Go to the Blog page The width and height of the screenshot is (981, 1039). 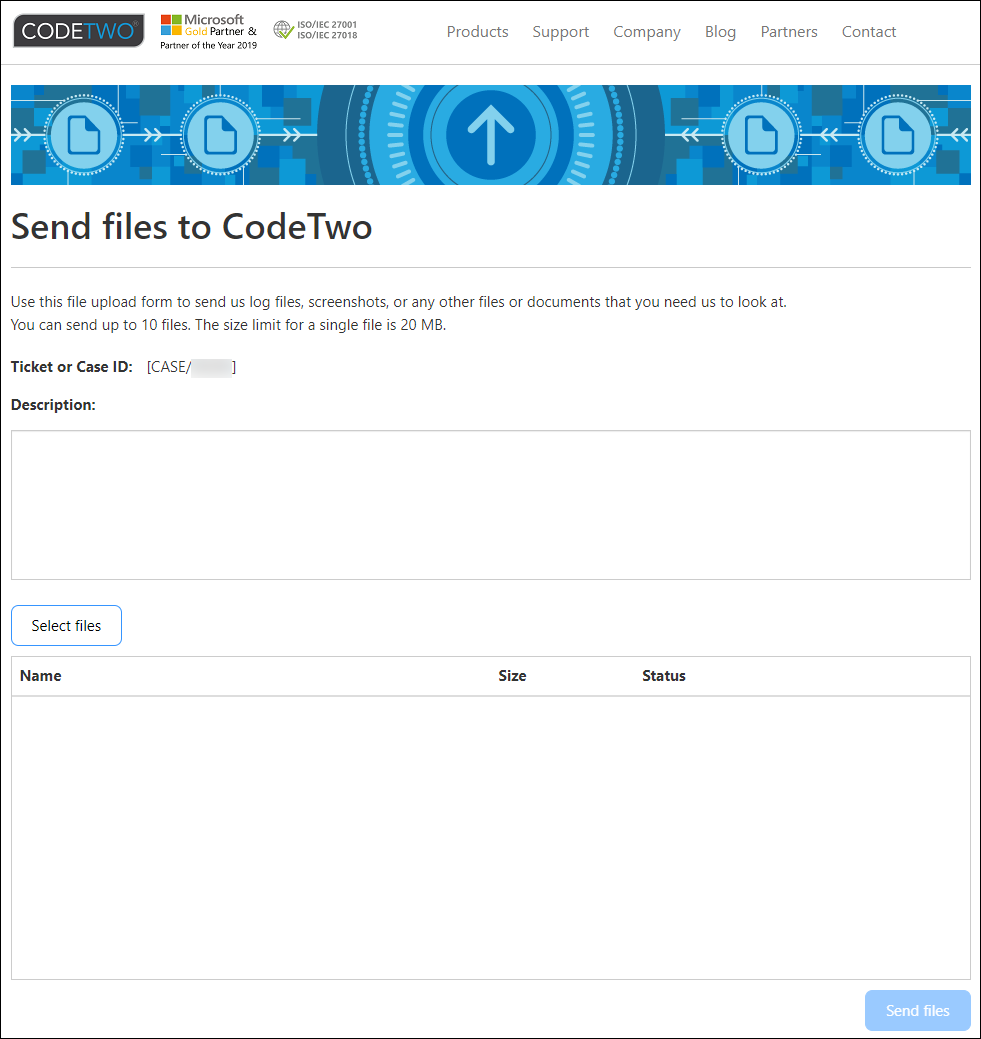coord(721,32)
